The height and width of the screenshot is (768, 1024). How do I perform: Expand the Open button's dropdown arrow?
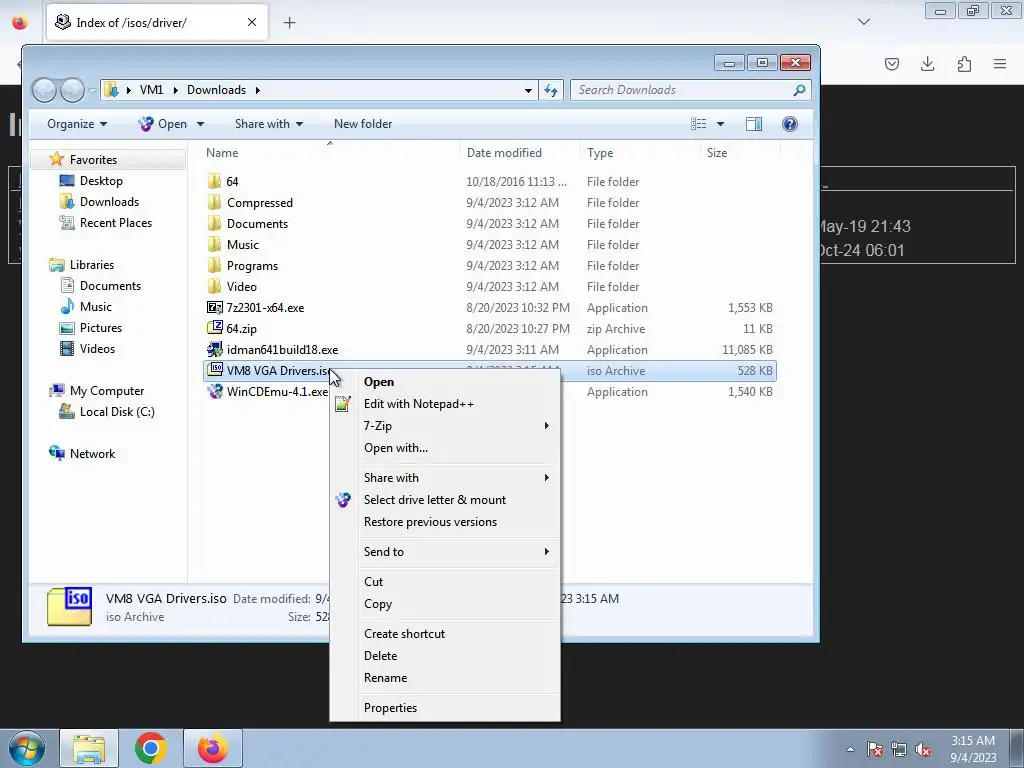pos(200,124)
